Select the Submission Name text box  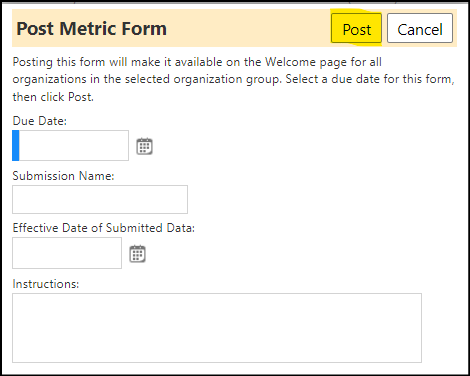[x=100, y=199]
